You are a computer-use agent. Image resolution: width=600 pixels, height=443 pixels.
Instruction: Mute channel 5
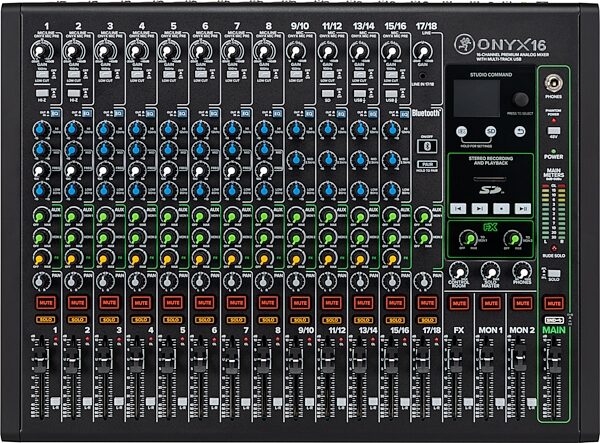(x=173, y=303)
